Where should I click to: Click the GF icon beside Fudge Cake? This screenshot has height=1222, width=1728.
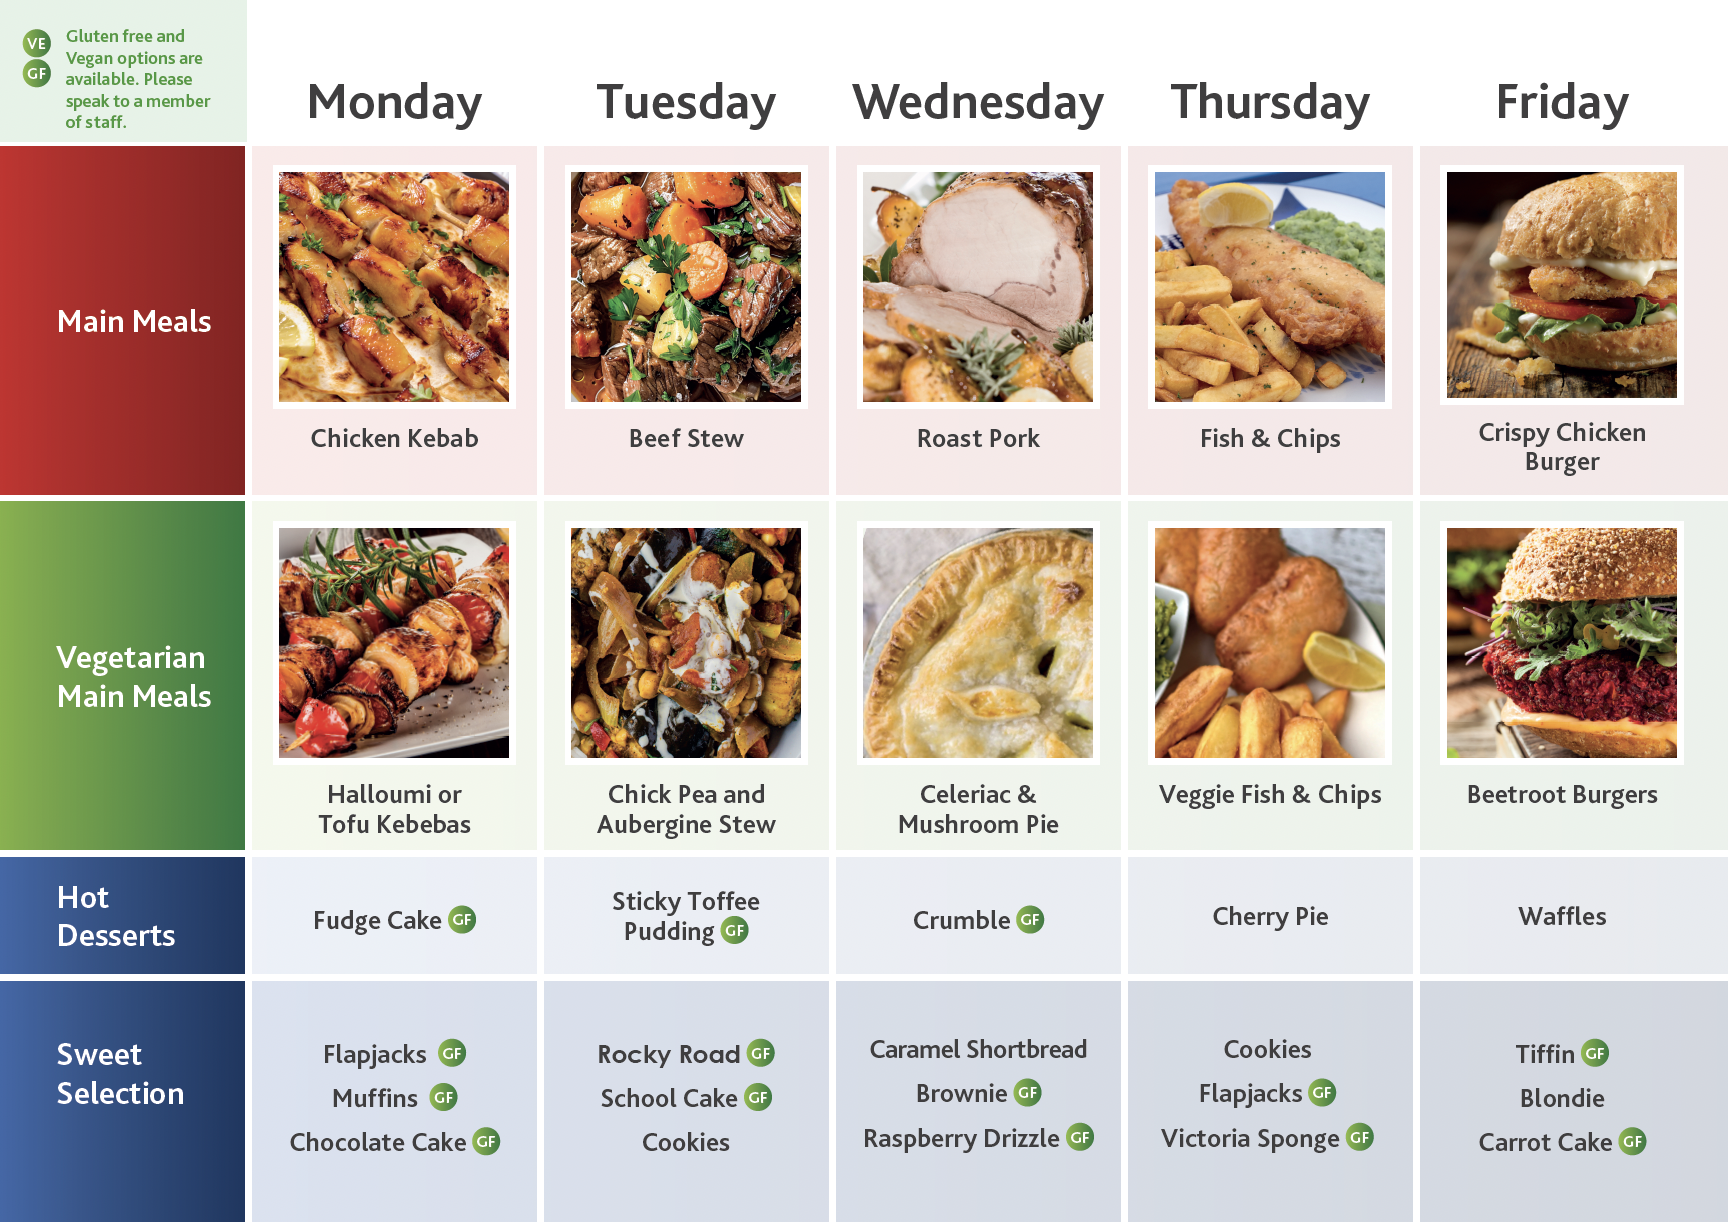point(462,919)
